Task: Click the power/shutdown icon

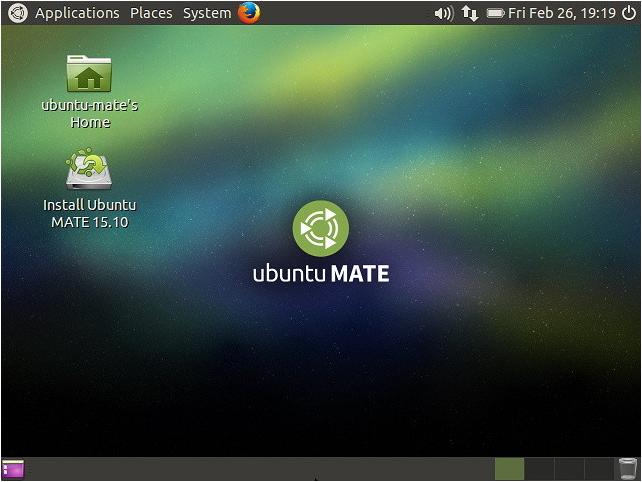Action: 628,13
